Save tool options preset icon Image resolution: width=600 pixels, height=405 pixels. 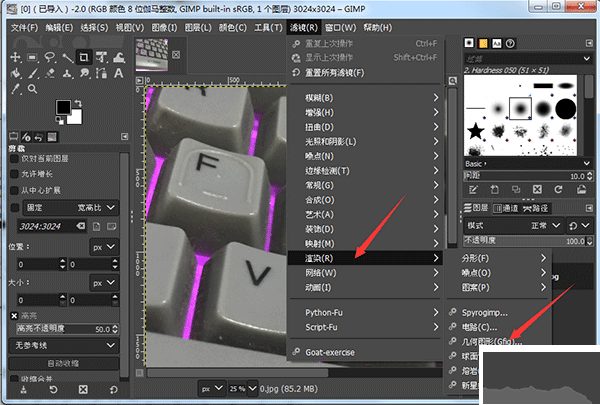point(24,390)
